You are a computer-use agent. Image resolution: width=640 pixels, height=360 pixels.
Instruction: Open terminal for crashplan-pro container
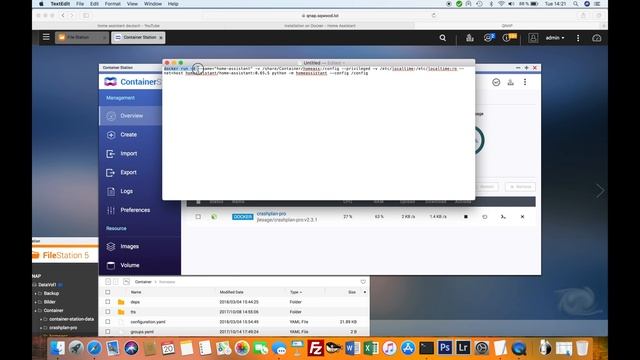(x=503, y=217)
